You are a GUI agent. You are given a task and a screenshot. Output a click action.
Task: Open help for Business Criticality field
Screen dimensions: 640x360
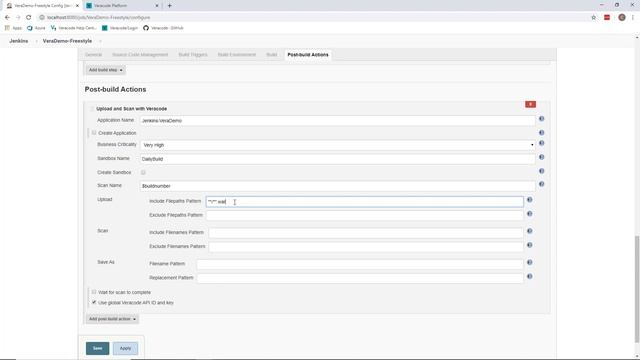pos(541,143)
